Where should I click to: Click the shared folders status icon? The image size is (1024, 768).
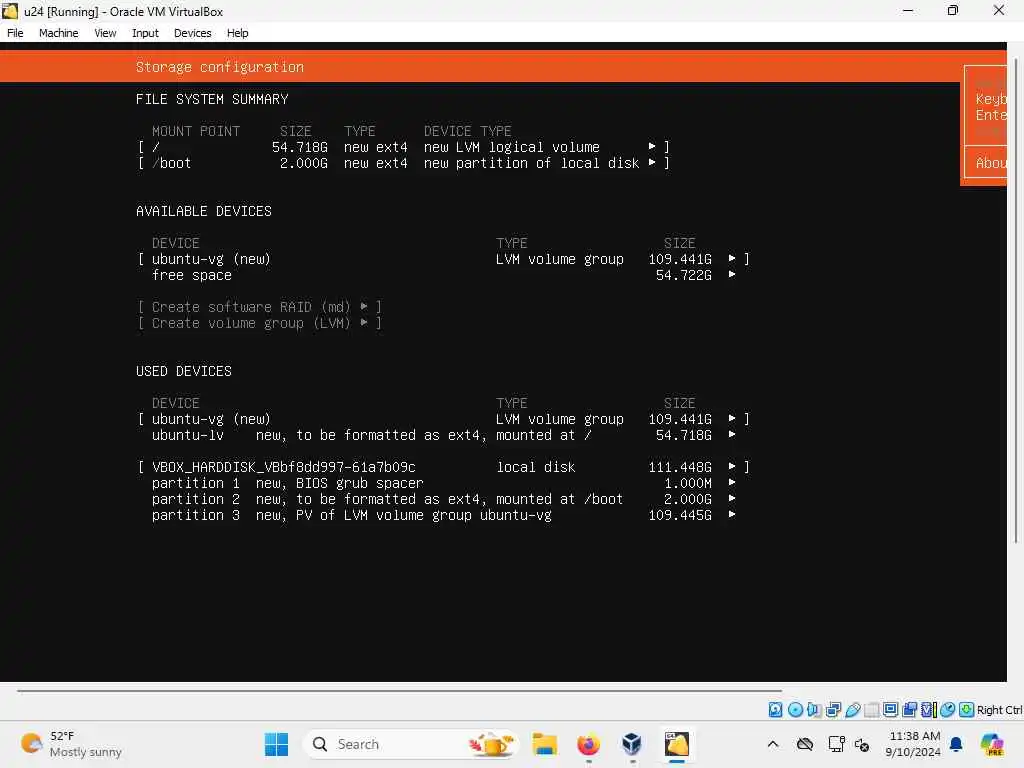click(x=871, y=710)
